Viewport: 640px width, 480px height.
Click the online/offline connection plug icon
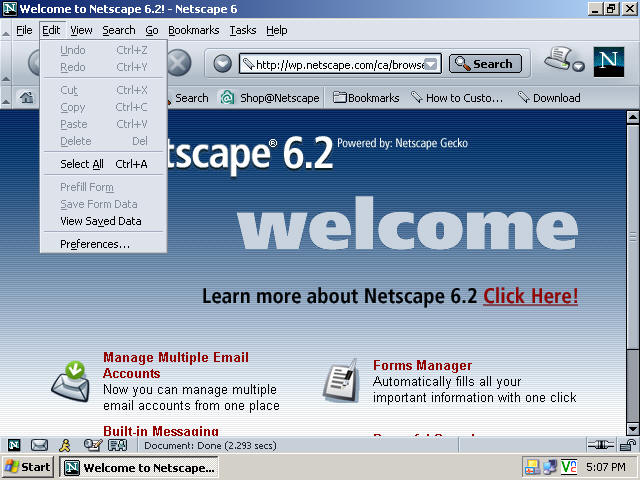coord(600,445)
